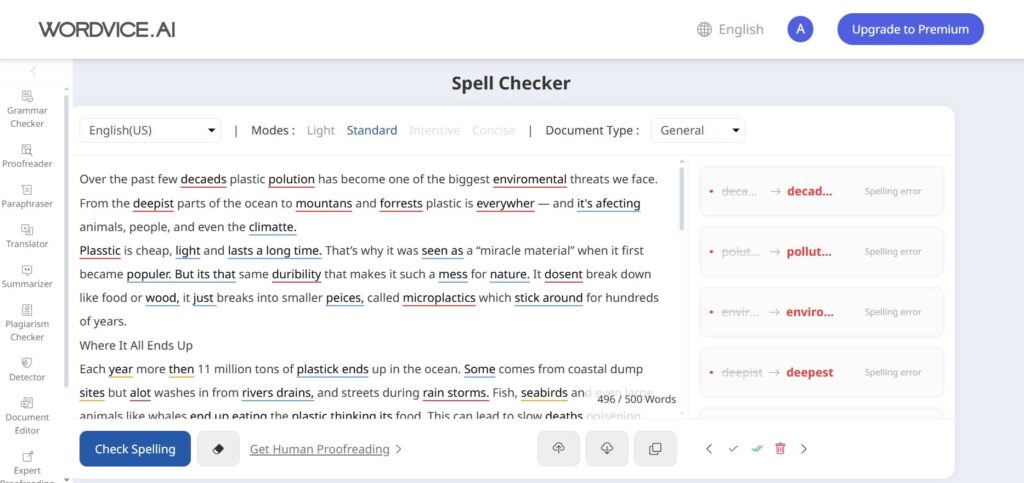Open the Document Type General dropdown

(698, 131)
